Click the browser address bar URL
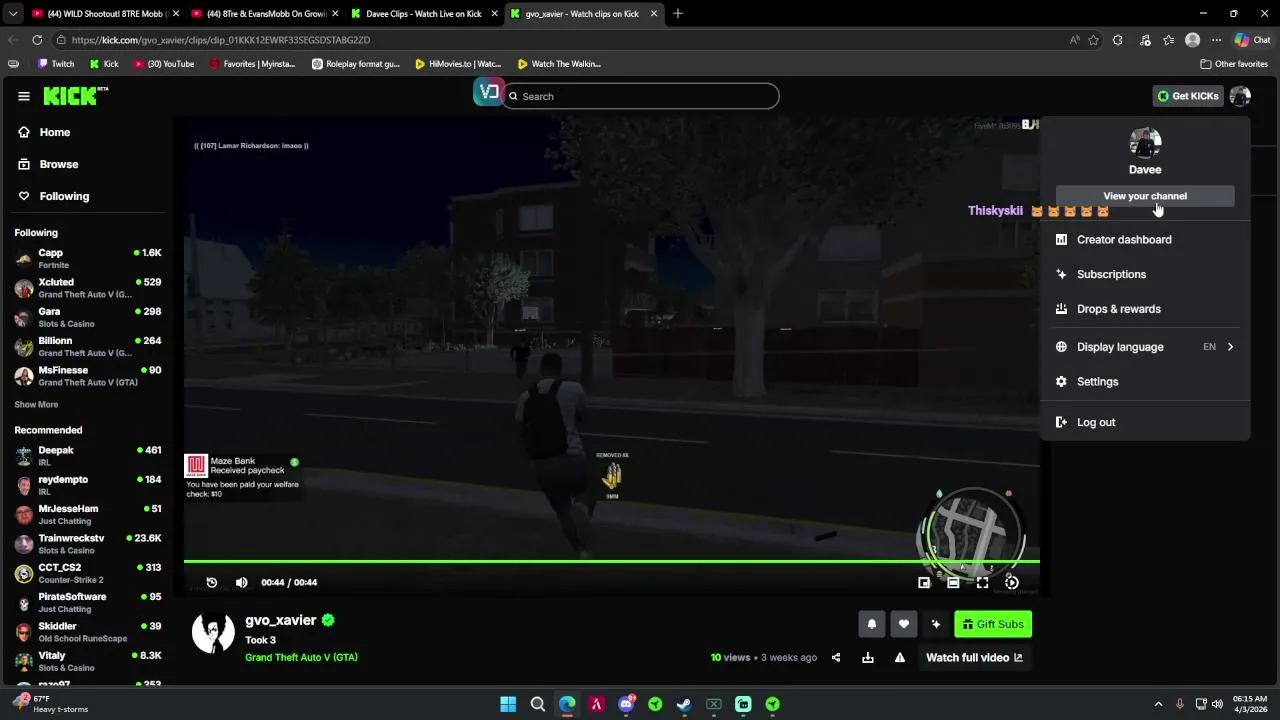1280x720 pixels. (x=221, y=40)
